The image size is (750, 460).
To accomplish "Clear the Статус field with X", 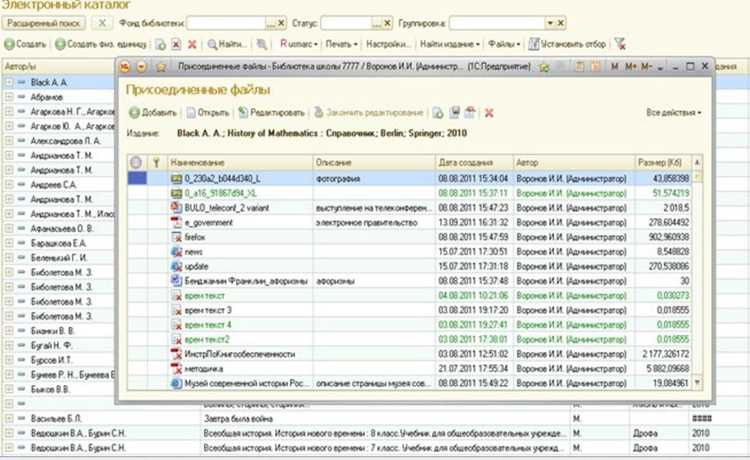I will (387, 23).
